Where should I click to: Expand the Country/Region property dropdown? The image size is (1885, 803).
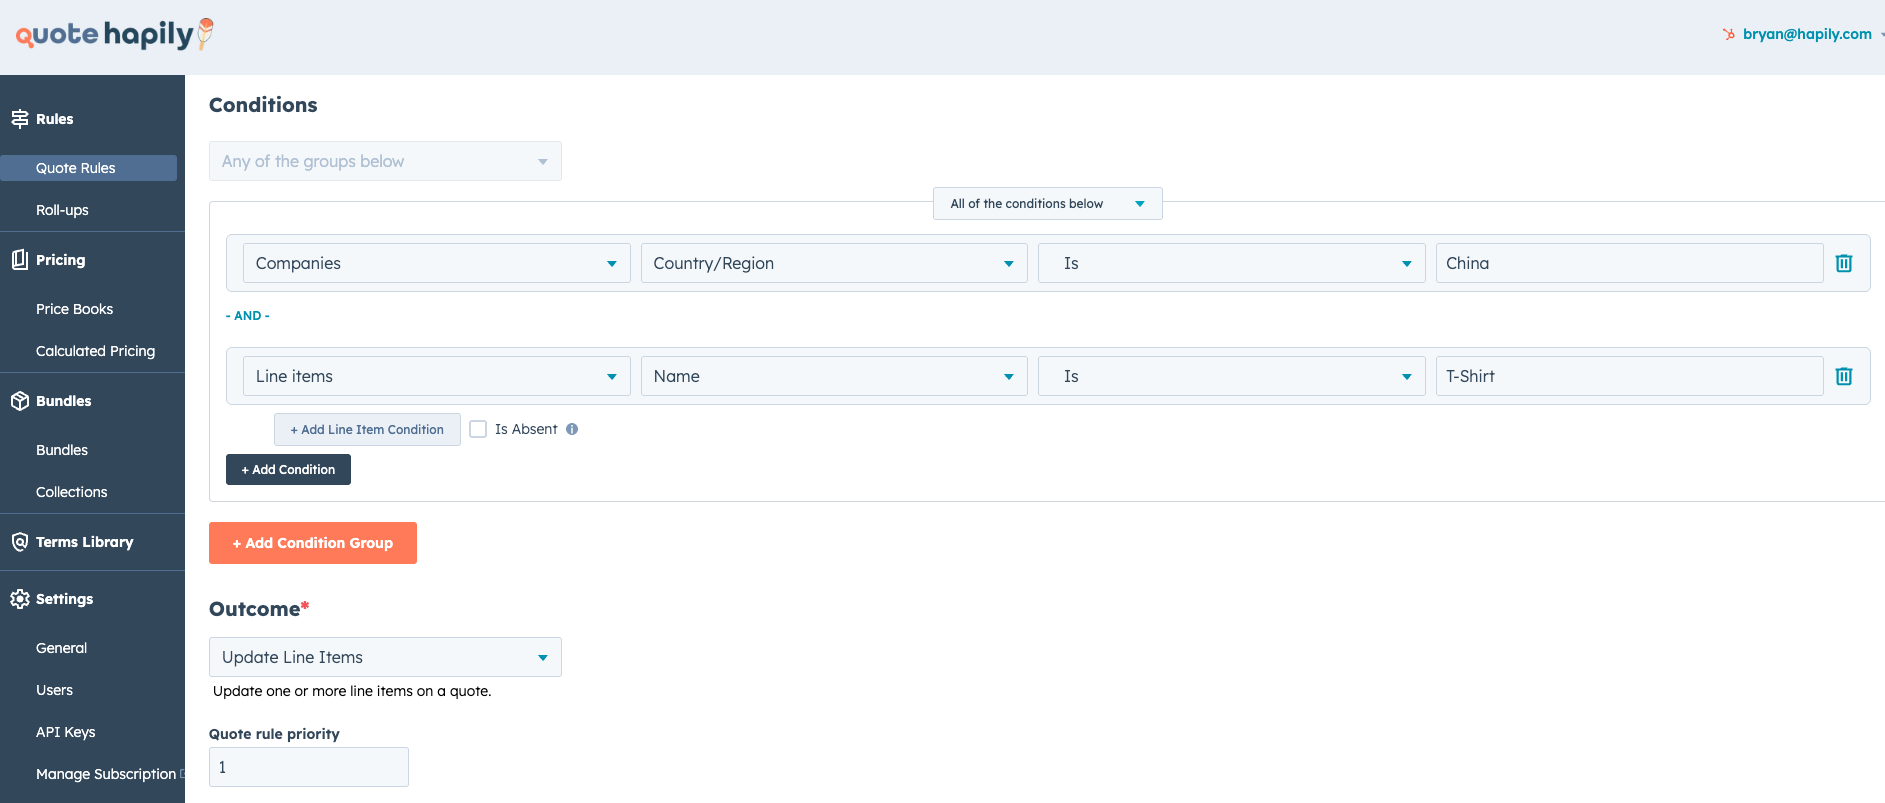[833, 263]
